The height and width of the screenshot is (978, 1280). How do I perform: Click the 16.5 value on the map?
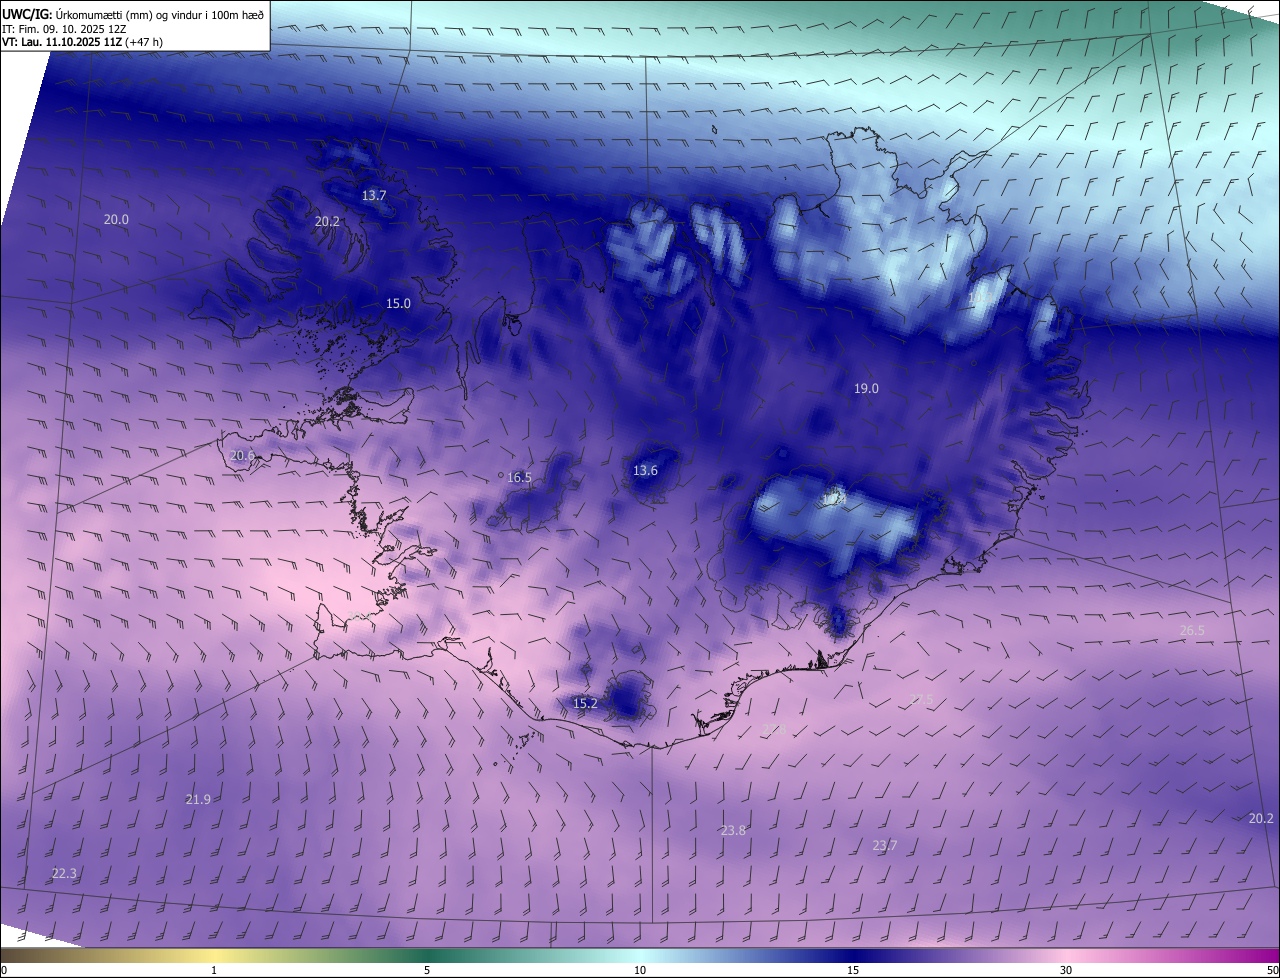pyautogui.click(x=519, y=478)
